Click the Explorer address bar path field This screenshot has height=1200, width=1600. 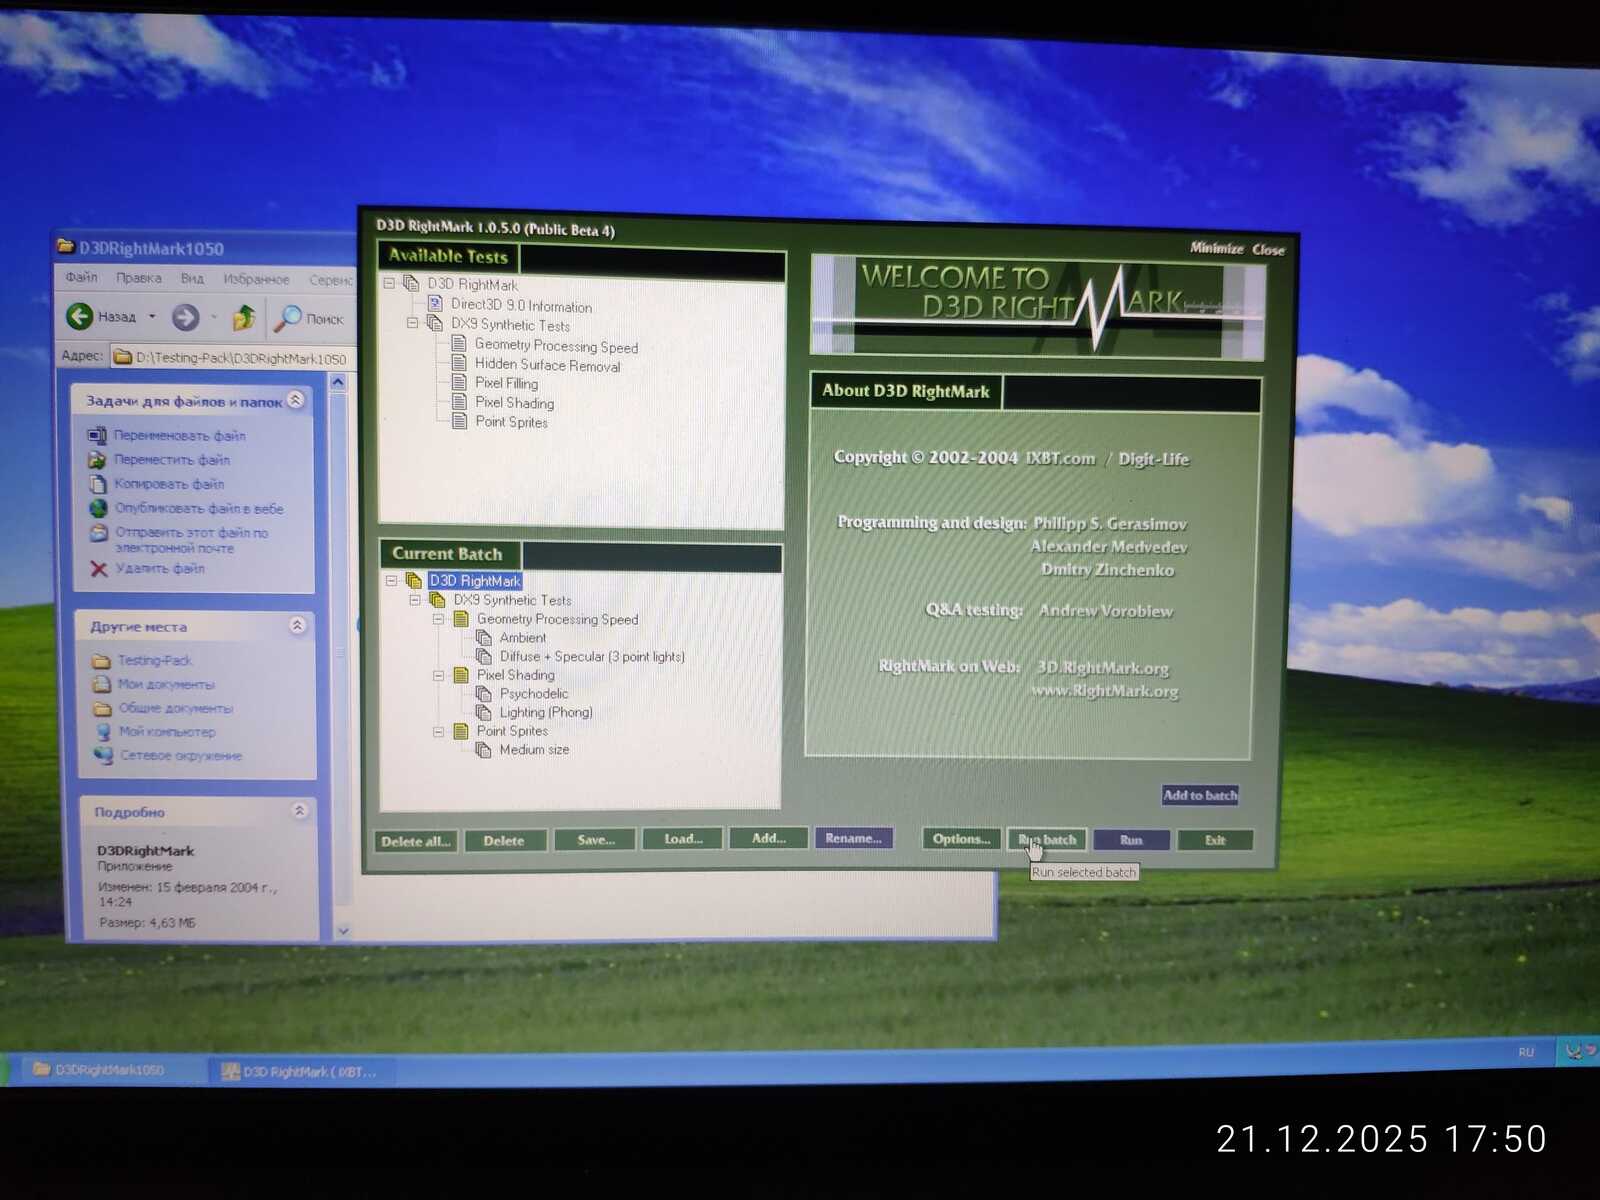click(x=232, y=357)
